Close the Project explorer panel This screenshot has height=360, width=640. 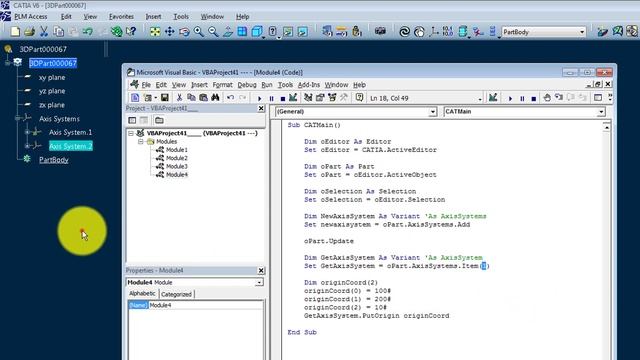pyautogui.click(x=261, y=108)
